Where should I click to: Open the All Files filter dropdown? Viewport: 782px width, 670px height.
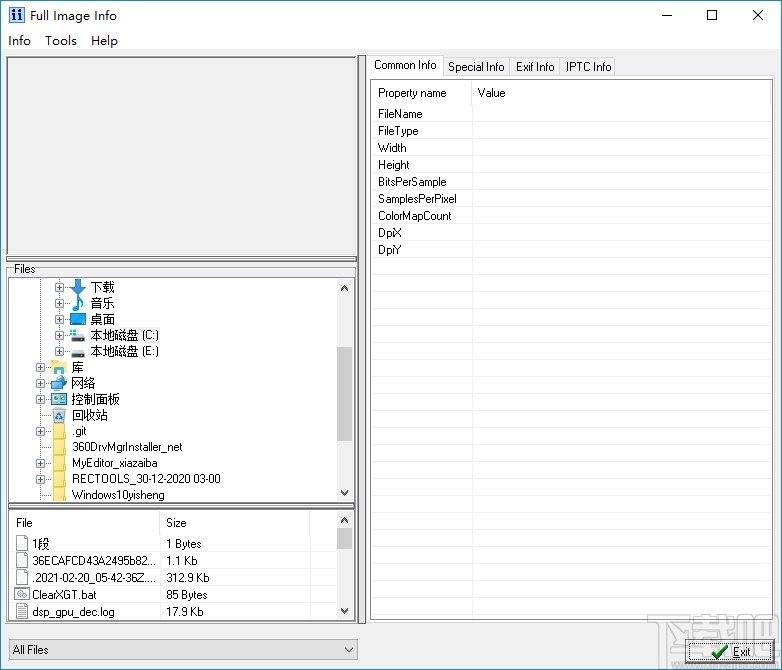(183, 650)
